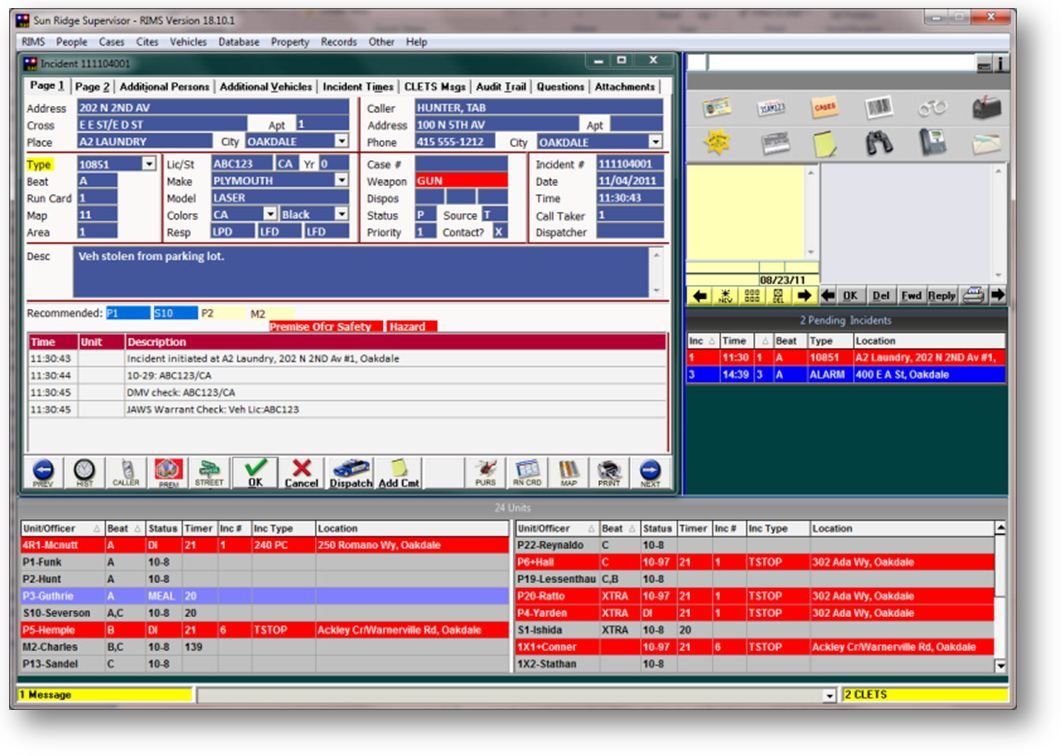
Task: Expand the Colors CA dropdown
Action: pyautogui.click(x=270, y=214)
